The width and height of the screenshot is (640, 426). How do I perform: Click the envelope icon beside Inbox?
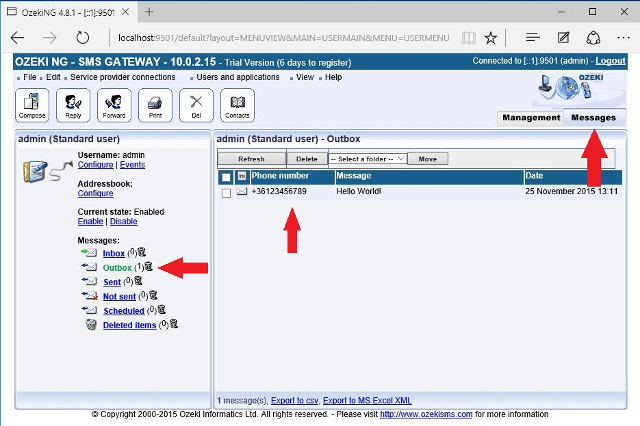pos(89,253)
